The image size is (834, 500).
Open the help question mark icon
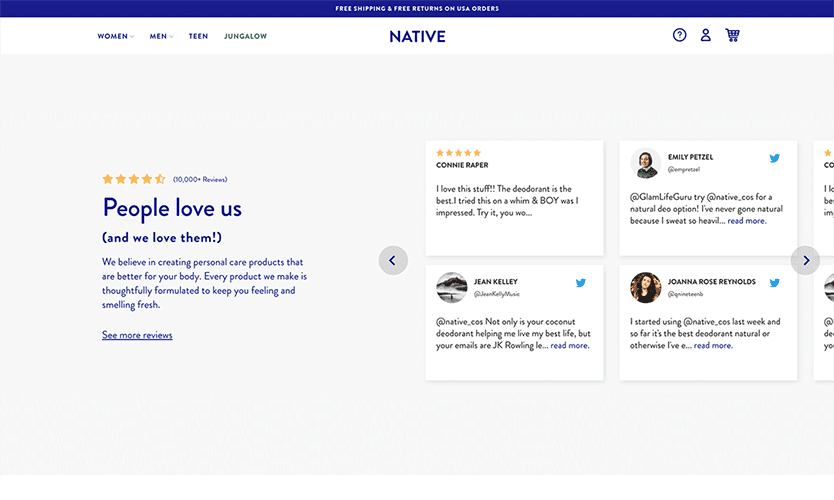click(679, 35)
